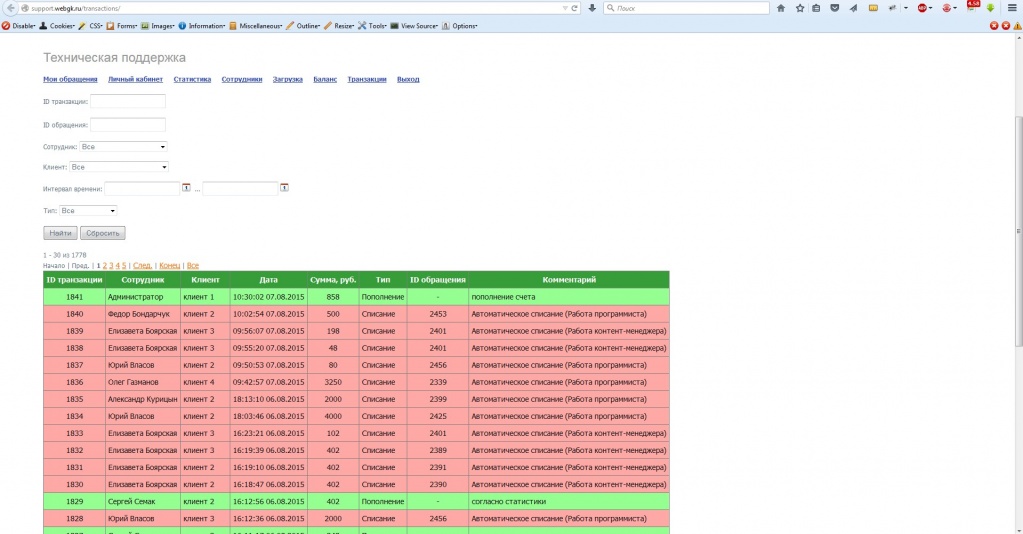The width and height of the screenshot is (1023, 534).
Task: Click the browser Home icon
Action: pyautogui.click(x=781, y=8)
